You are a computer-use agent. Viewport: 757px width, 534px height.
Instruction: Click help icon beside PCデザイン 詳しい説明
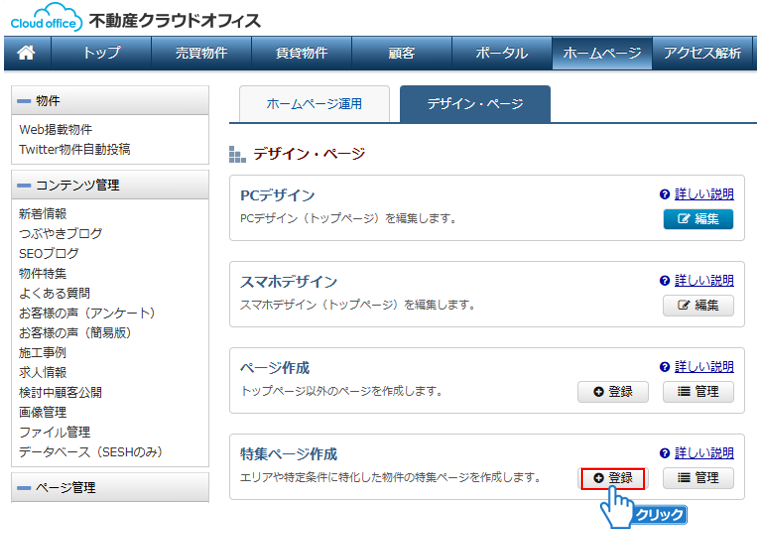click(x=664, y=194)
